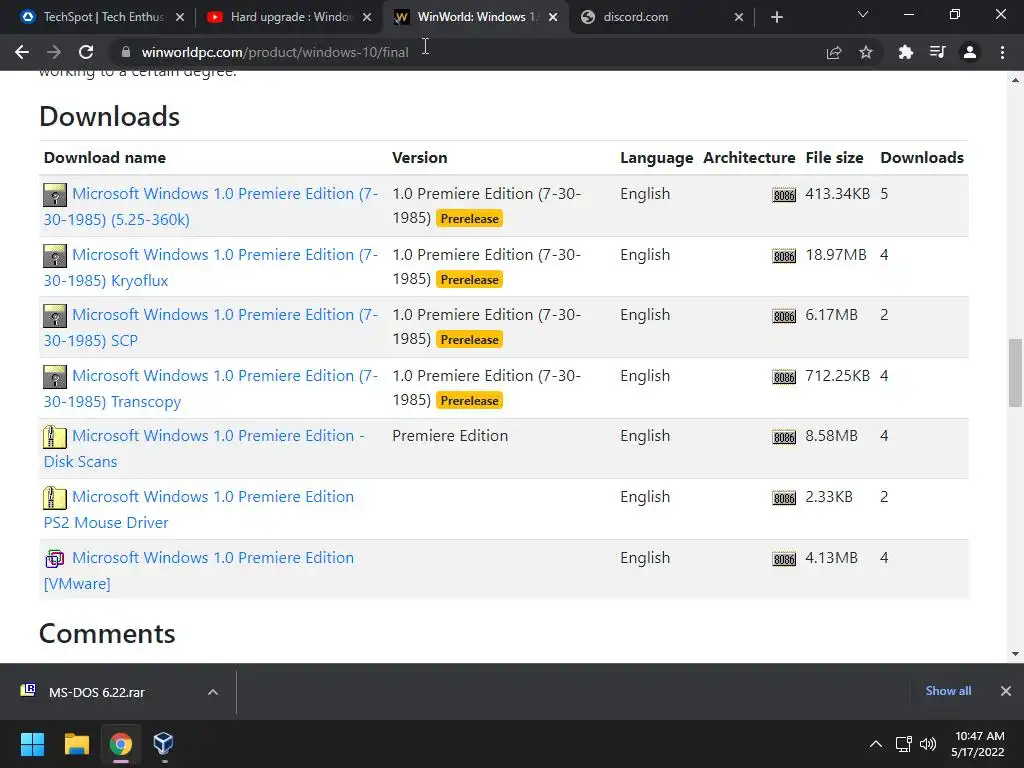Click the VMware image icon
The width and height of the screenshot is (1024, 768).
pos(55,559)
